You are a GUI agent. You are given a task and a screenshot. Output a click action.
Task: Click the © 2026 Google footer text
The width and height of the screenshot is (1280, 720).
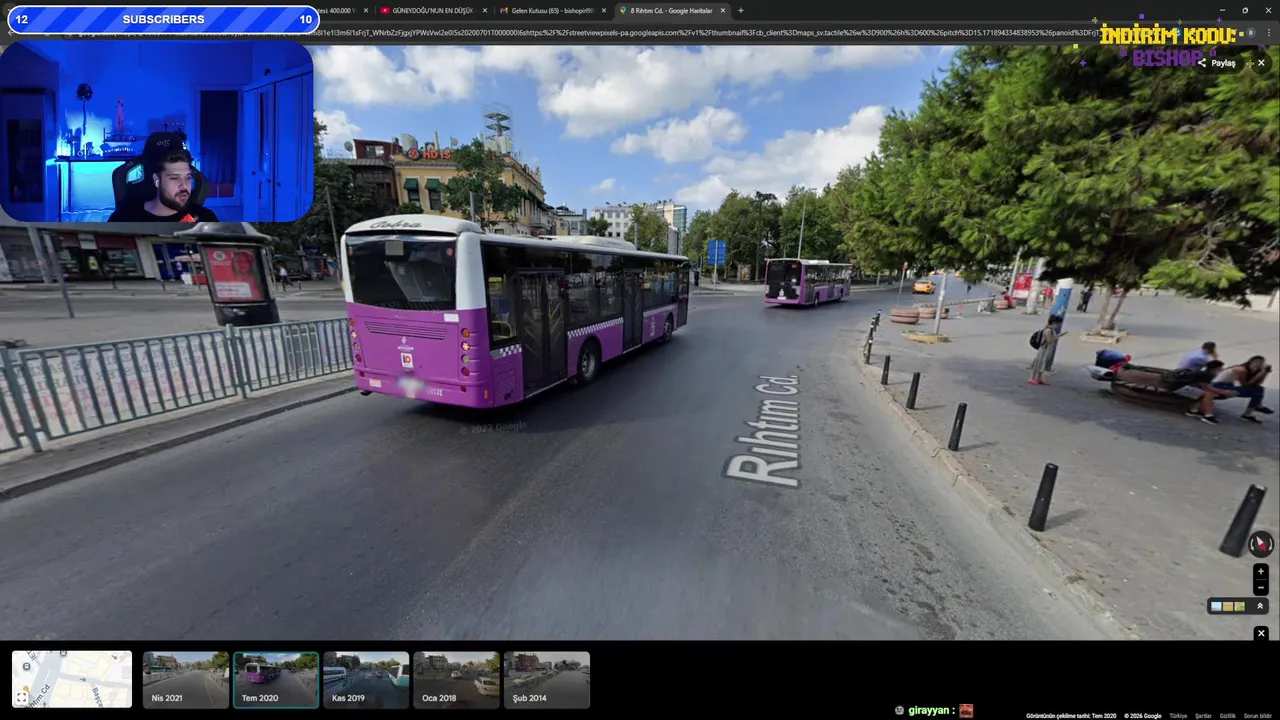pyautogui.click(x=1142, y=716)
